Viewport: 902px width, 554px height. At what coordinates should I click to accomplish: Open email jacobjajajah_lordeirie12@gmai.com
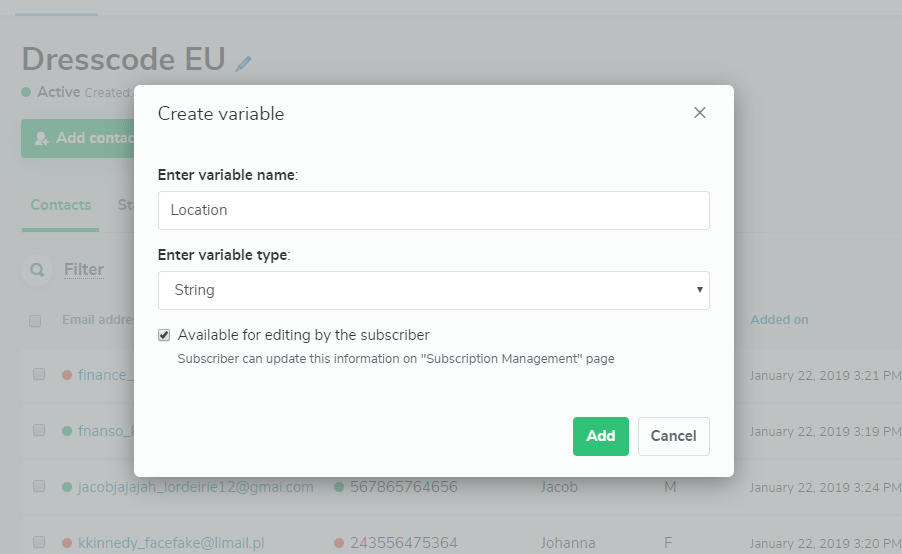195,487
